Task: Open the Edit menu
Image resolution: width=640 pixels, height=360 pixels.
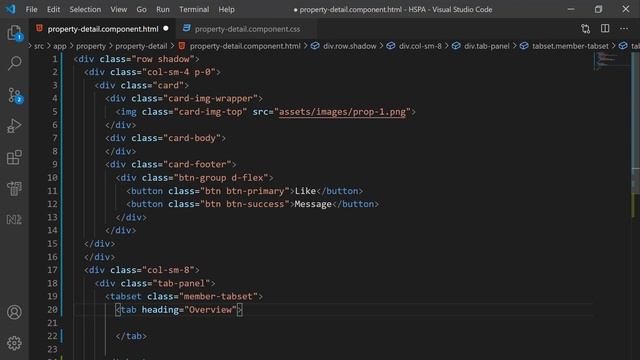Action: click(x=53, y=9)
